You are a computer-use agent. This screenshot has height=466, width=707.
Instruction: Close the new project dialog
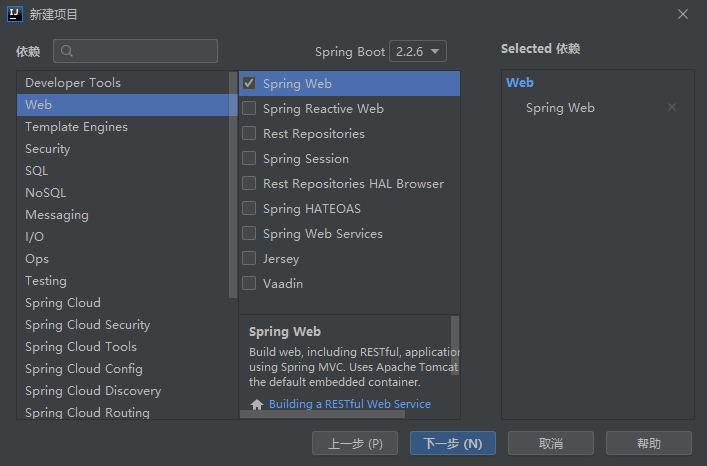(x=683, y=14)
